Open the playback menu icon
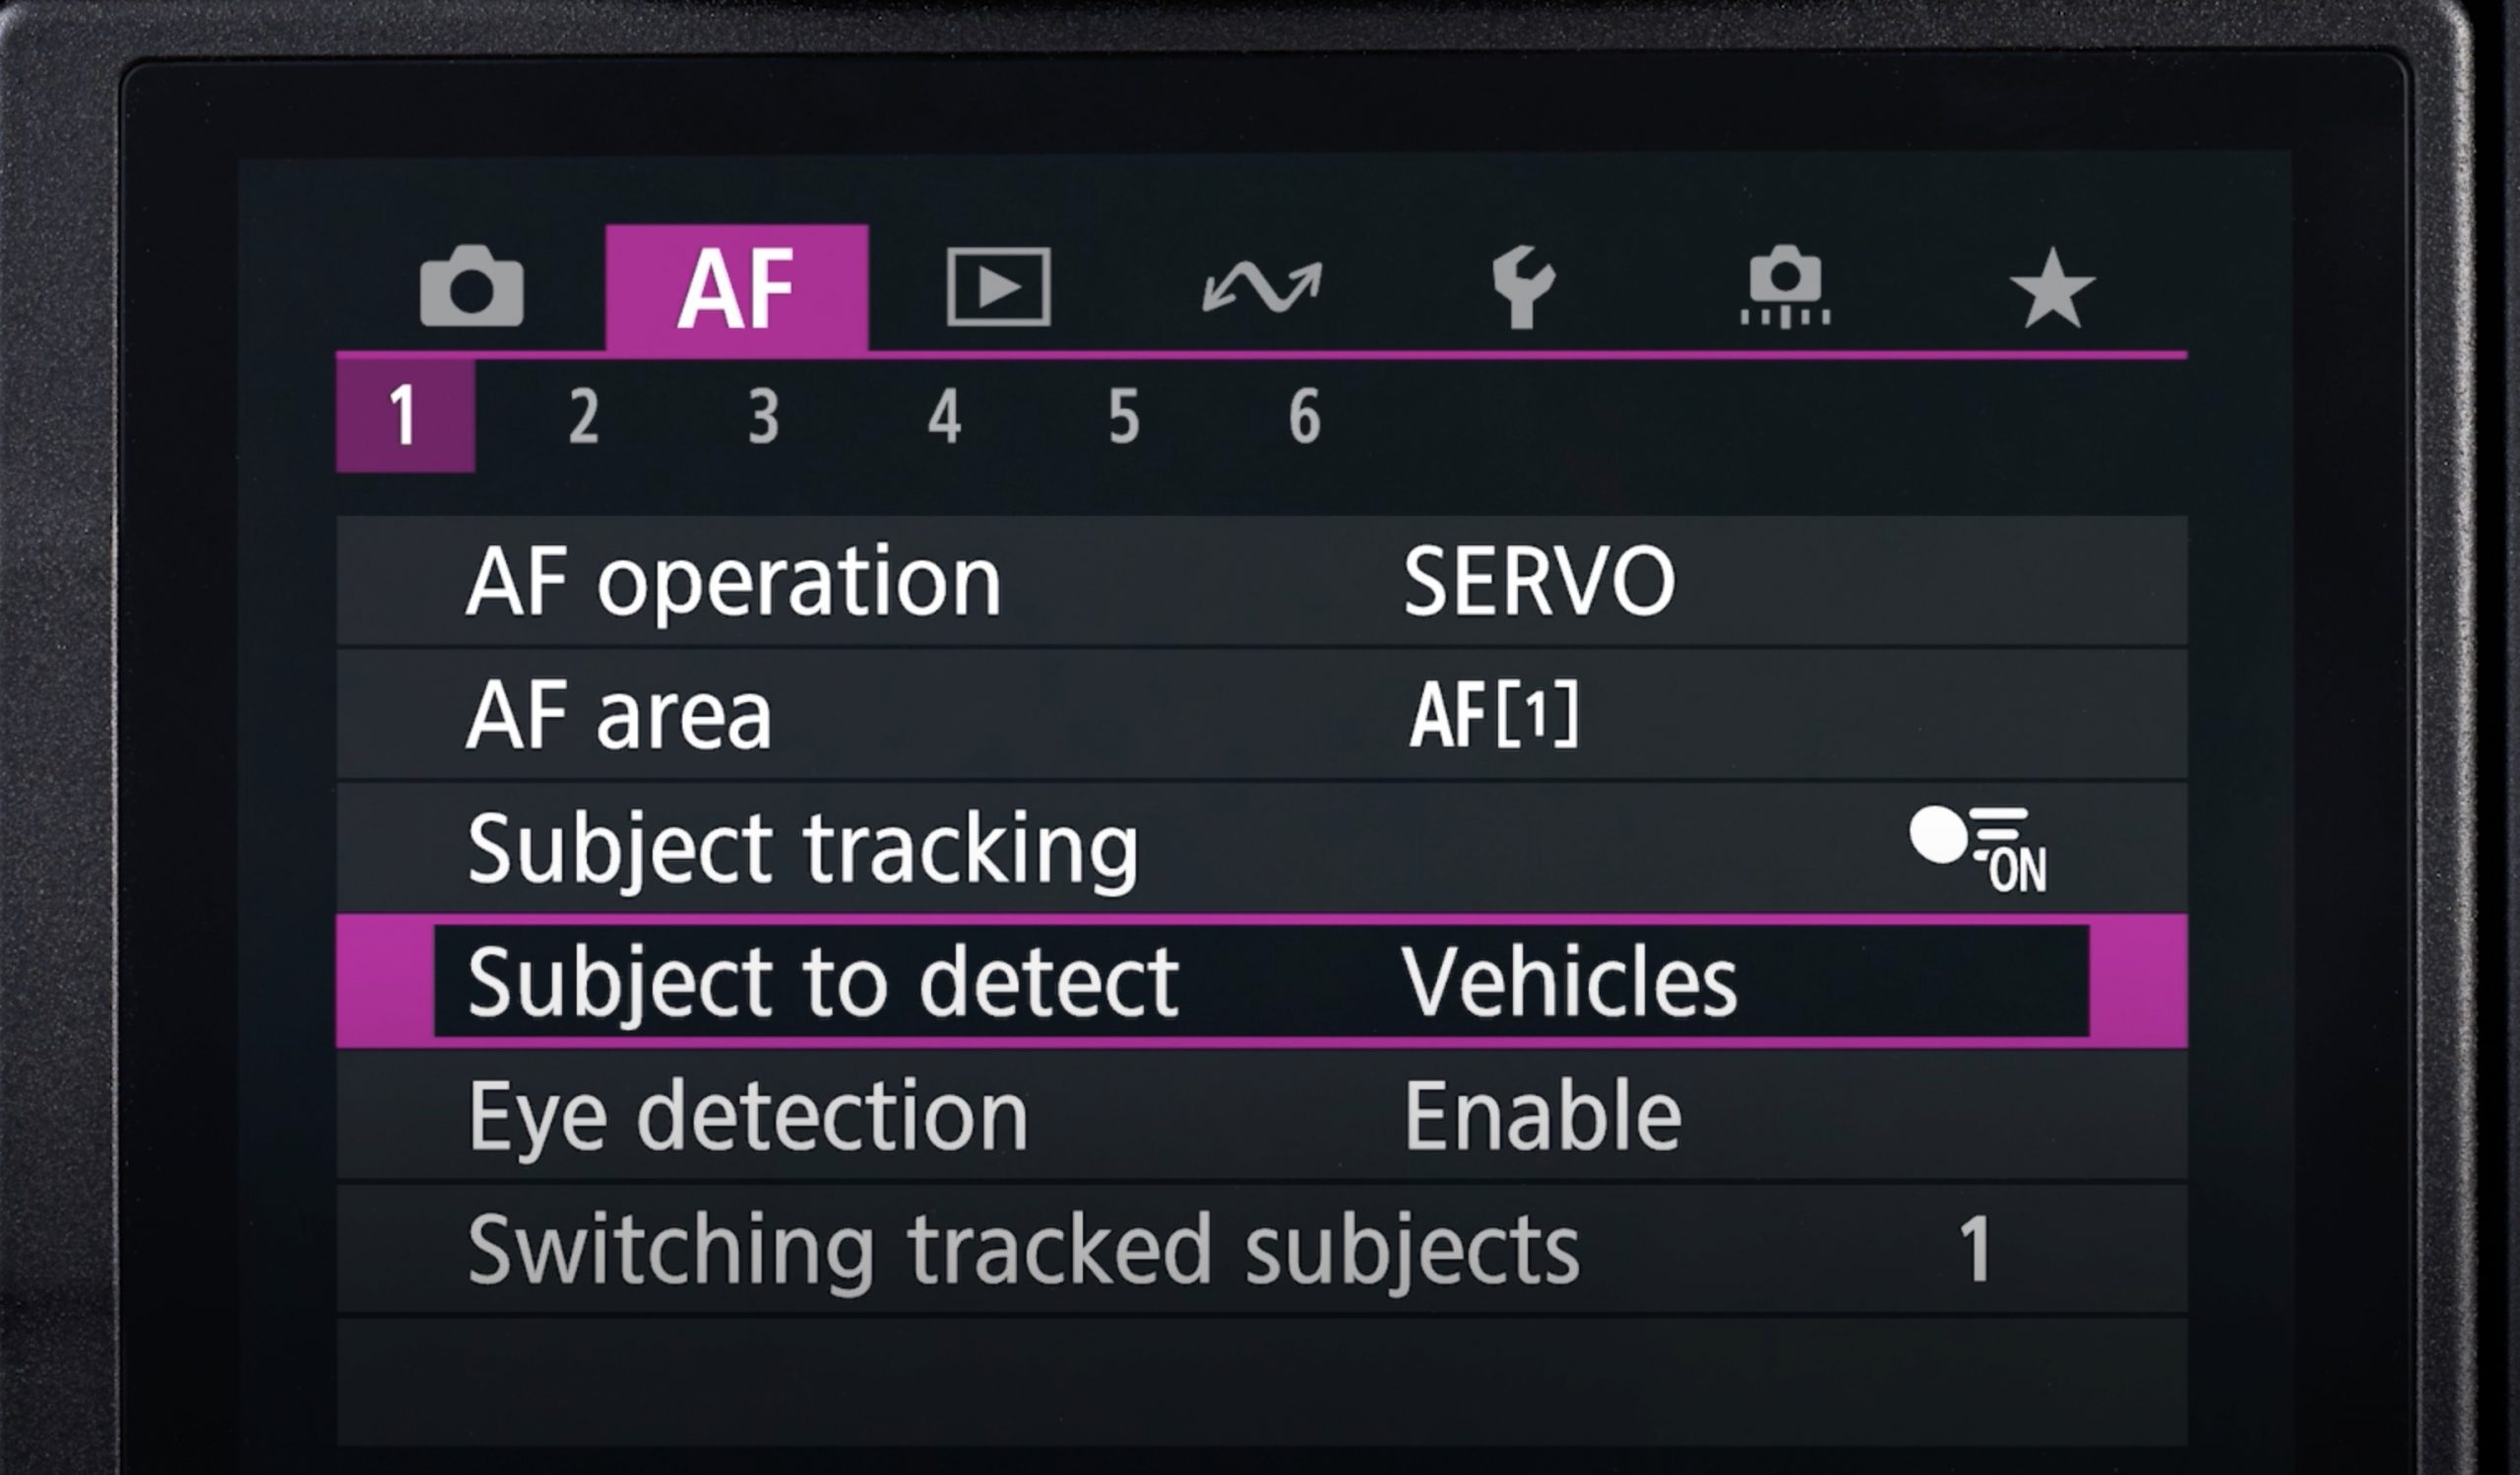Viewport: 2520px width, 1475px height. [x=998, y=287]
